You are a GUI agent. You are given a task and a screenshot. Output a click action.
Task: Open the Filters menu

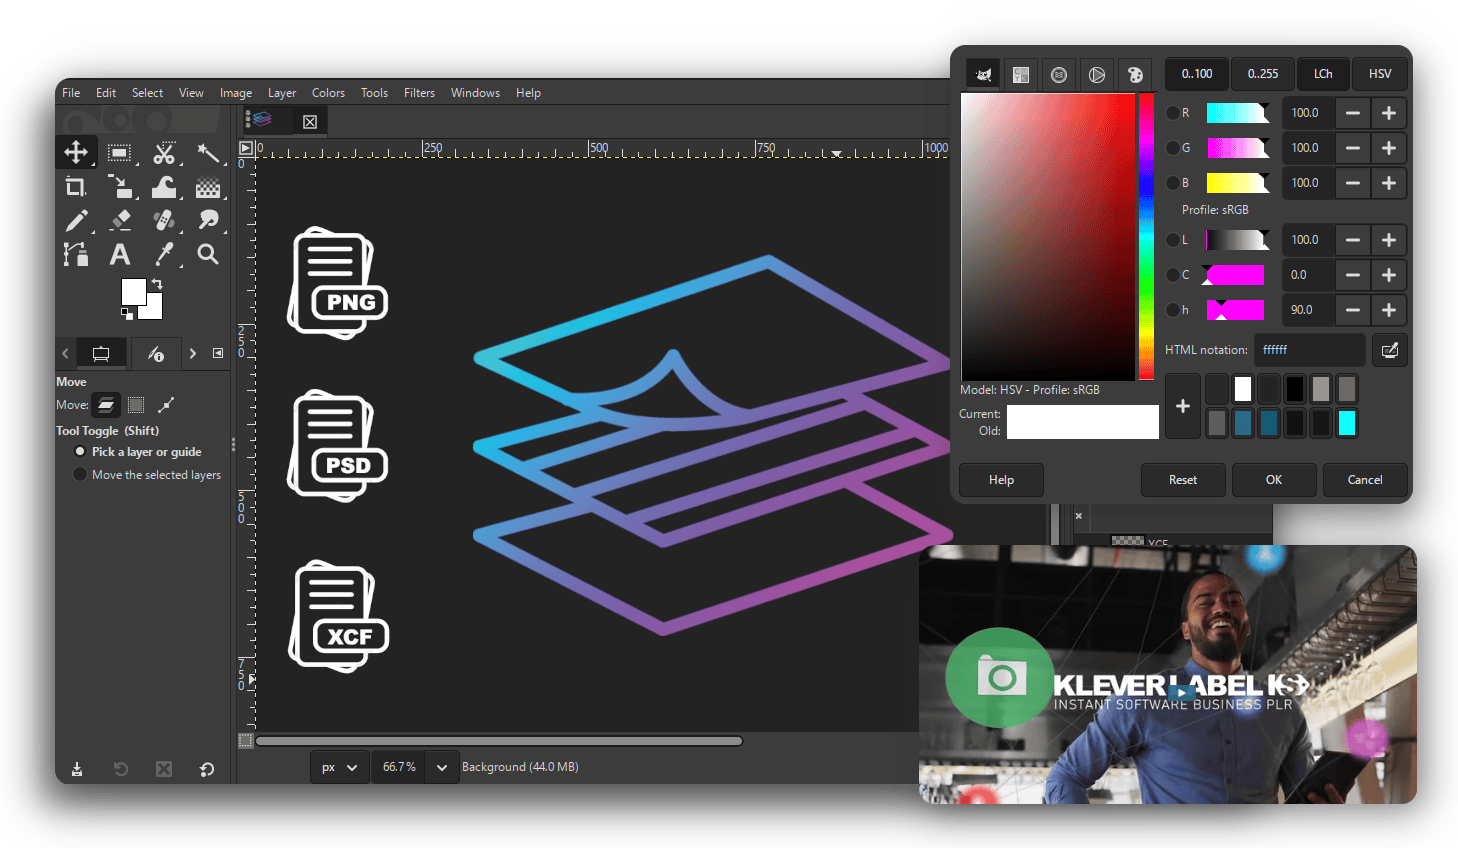pyautogui.click(x=419, y=92)
